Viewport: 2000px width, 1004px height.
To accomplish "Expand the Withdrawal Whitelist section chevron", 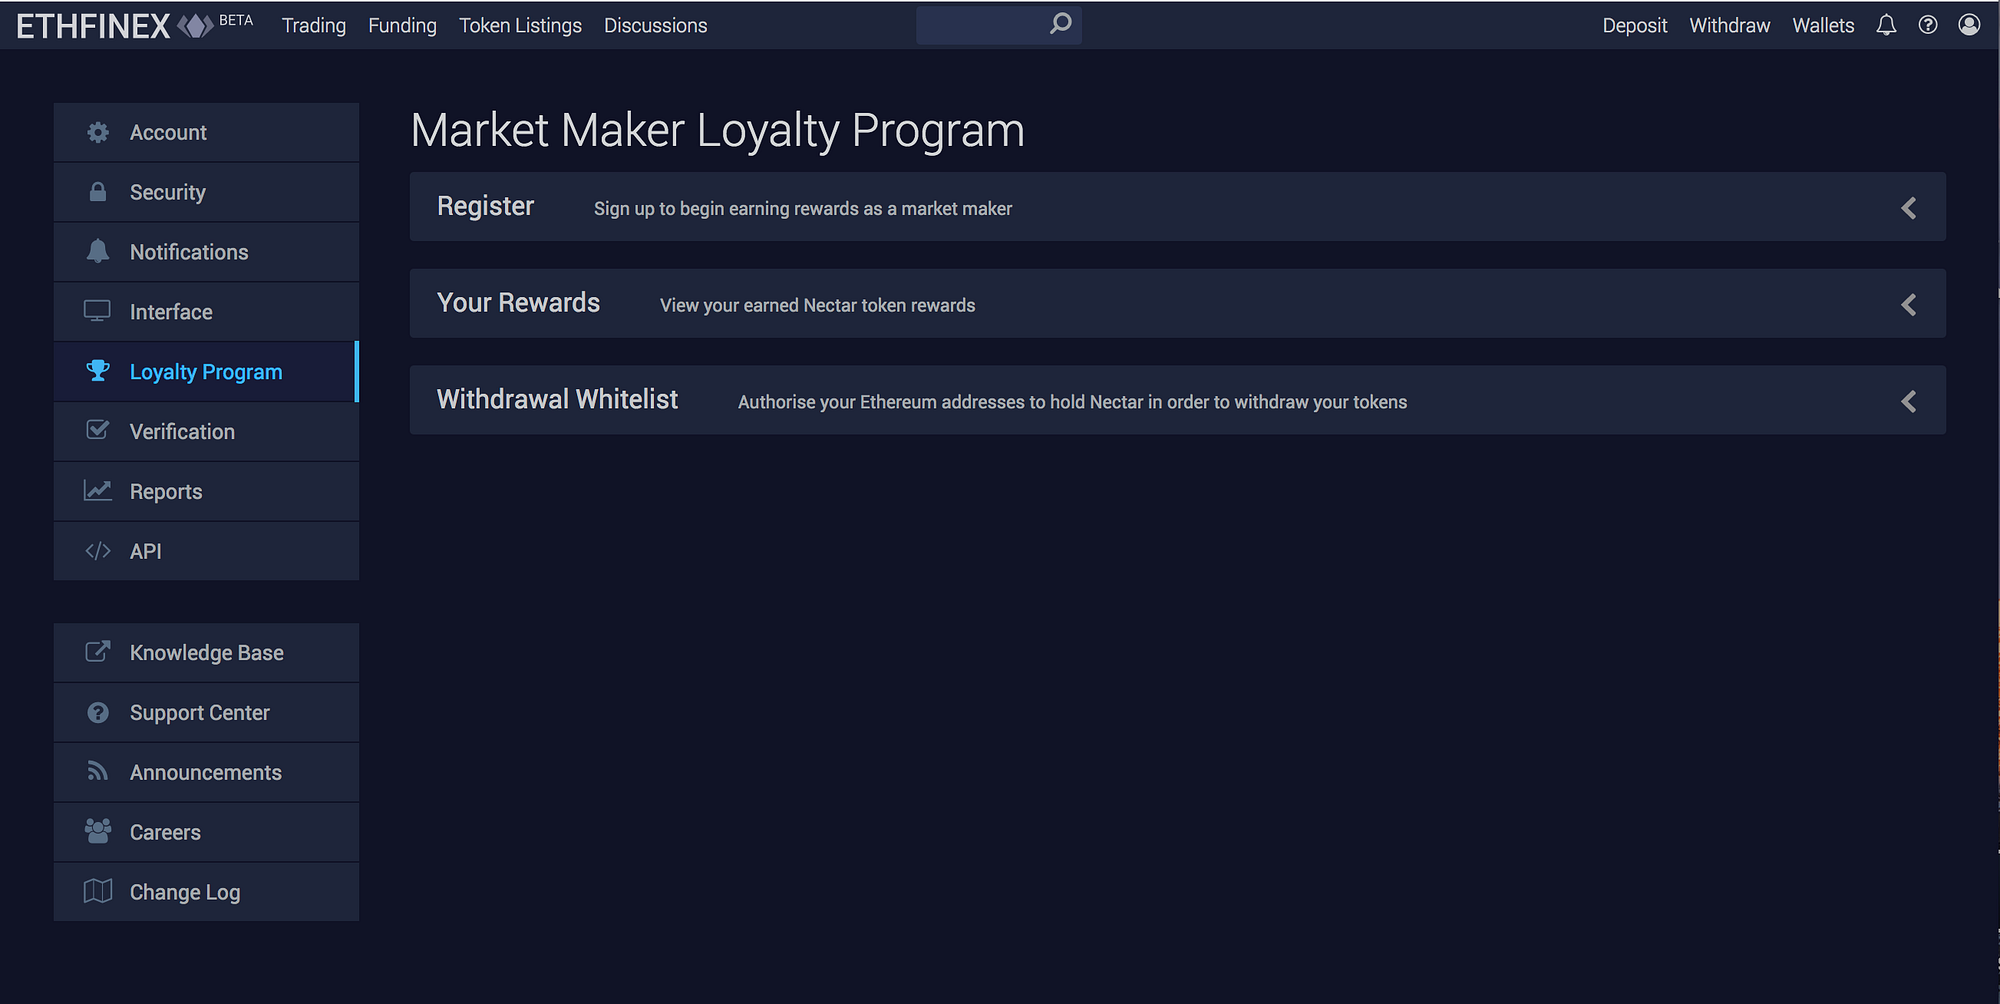I will pyautogui.click(x=1909, y=402).
